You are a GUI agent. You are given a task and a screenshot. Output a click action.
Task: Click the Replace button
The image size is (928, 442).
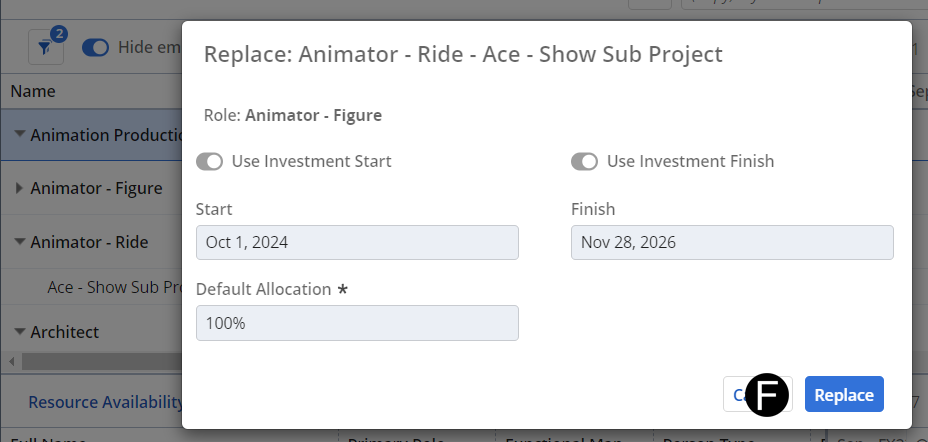tap(844, 395)
